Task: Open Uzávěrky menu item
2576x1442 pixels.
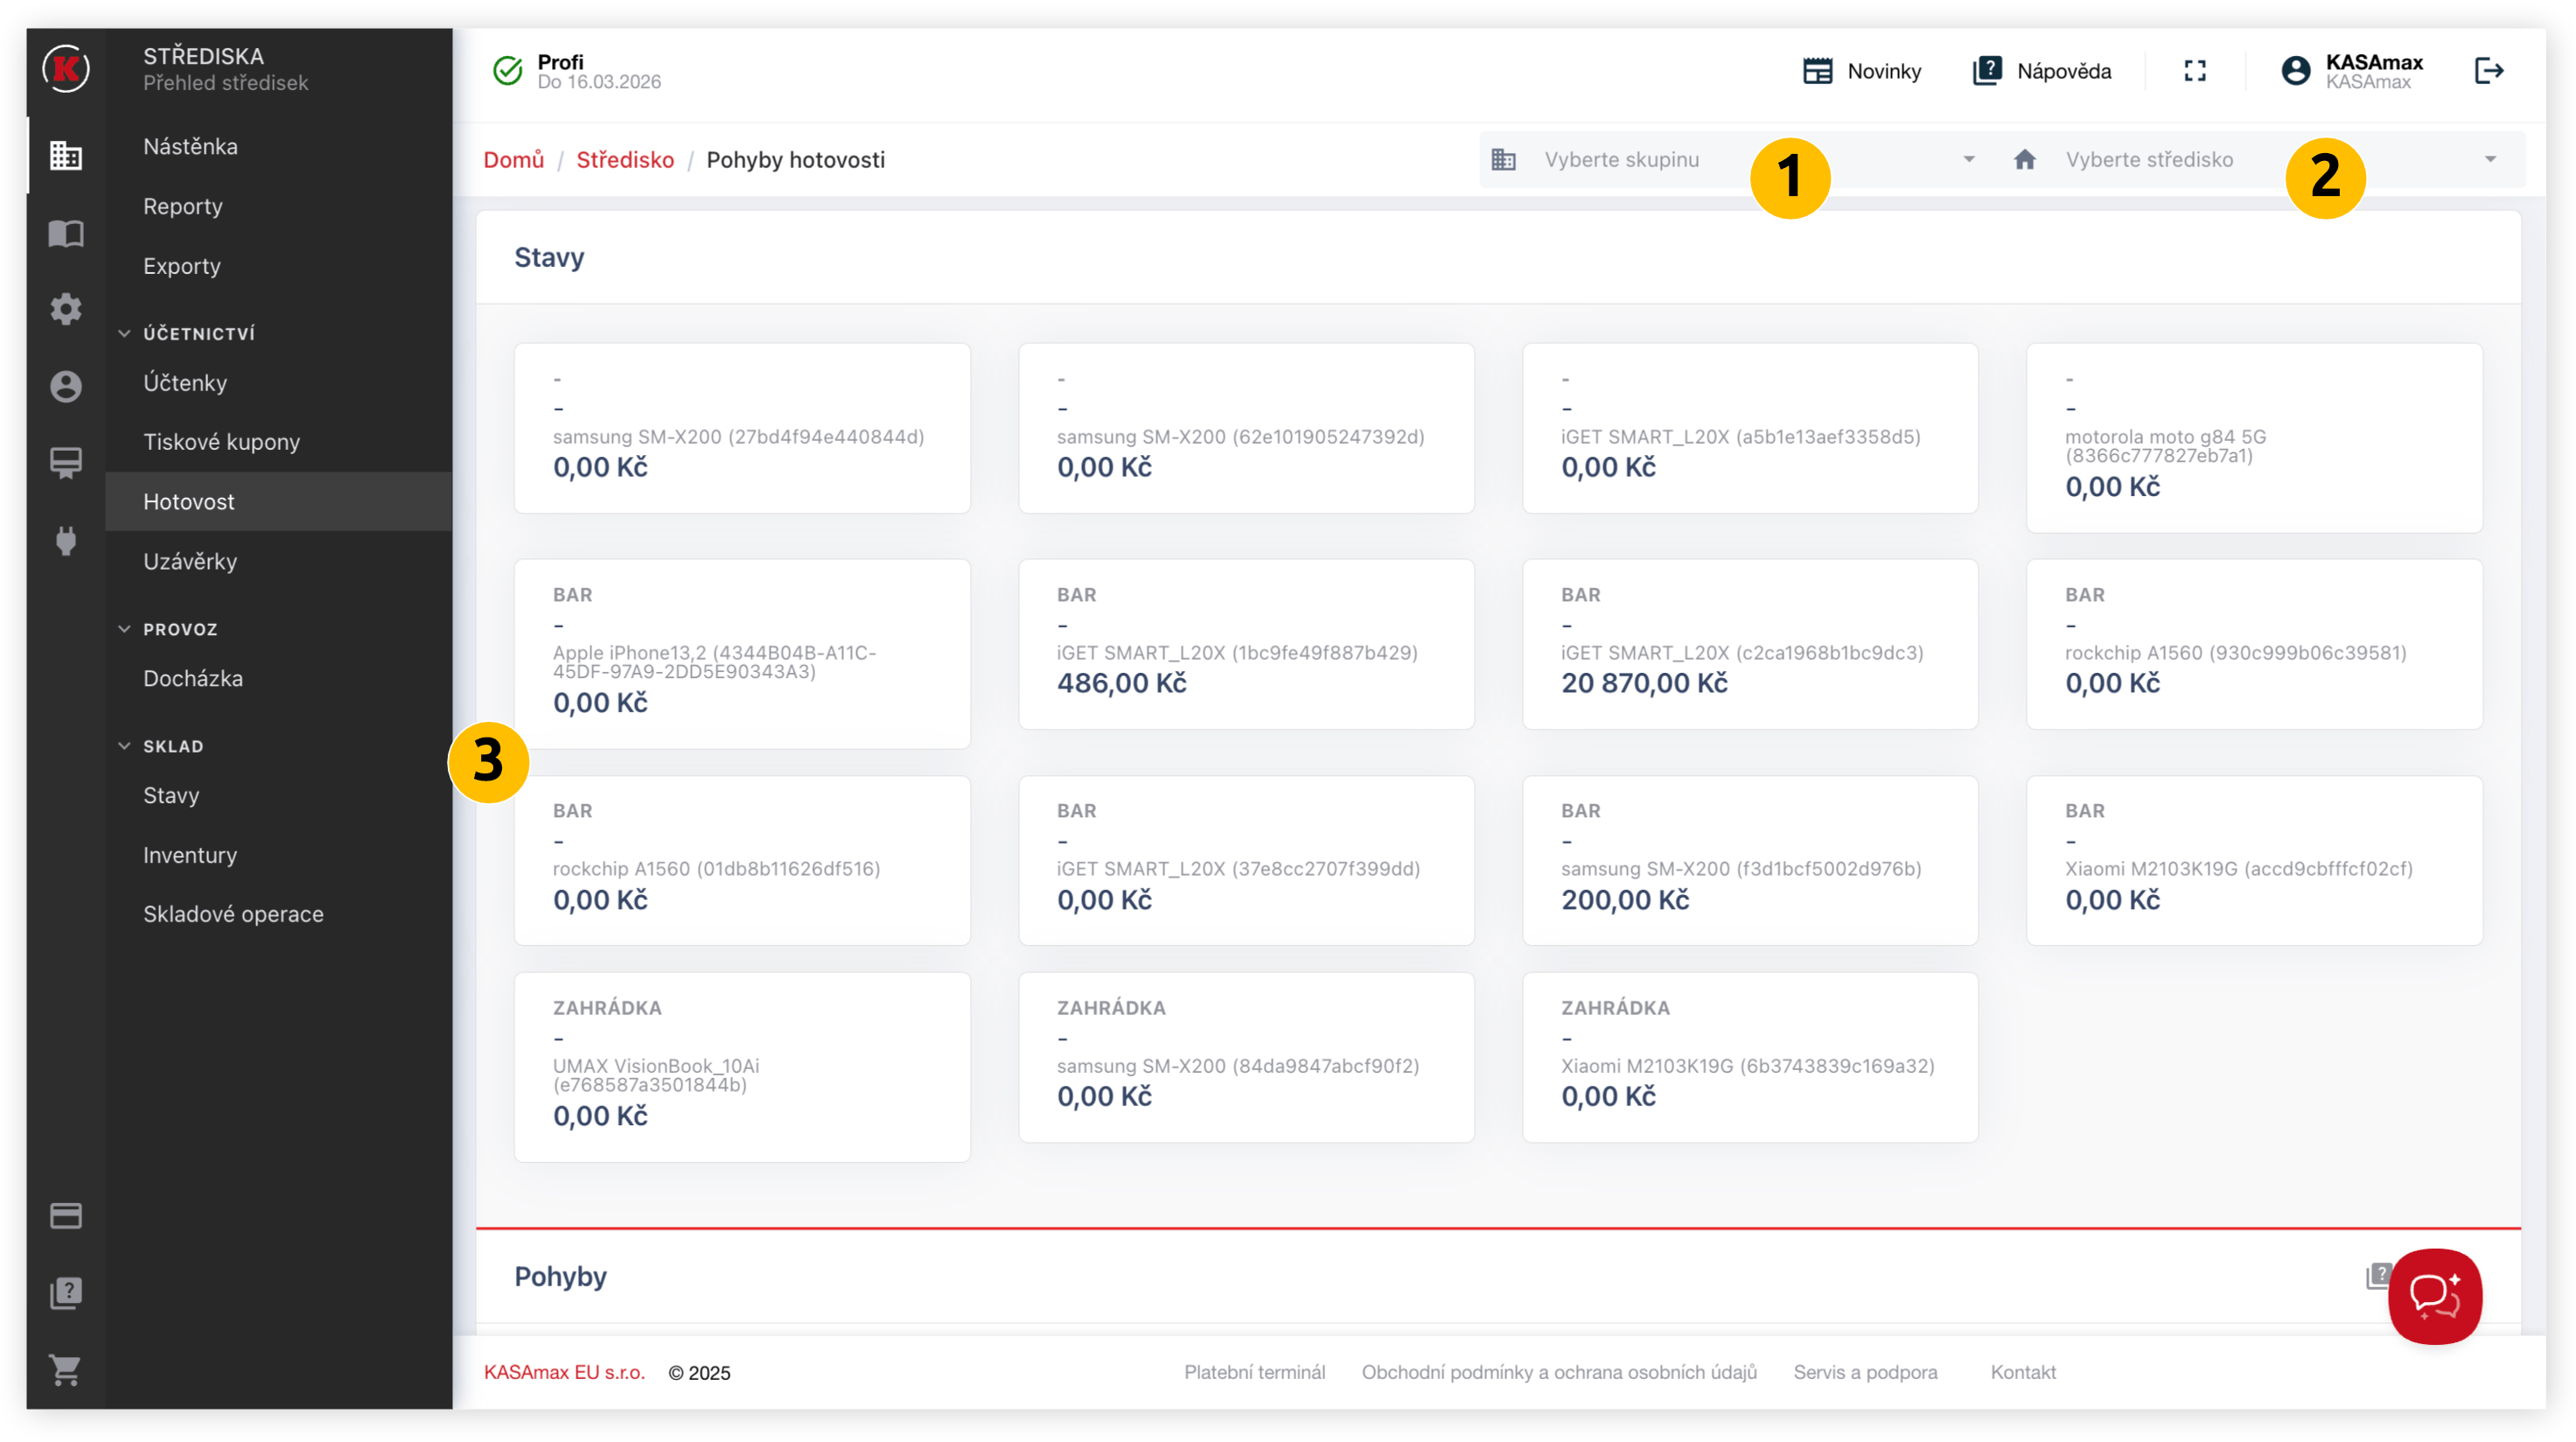Action: 190,562
